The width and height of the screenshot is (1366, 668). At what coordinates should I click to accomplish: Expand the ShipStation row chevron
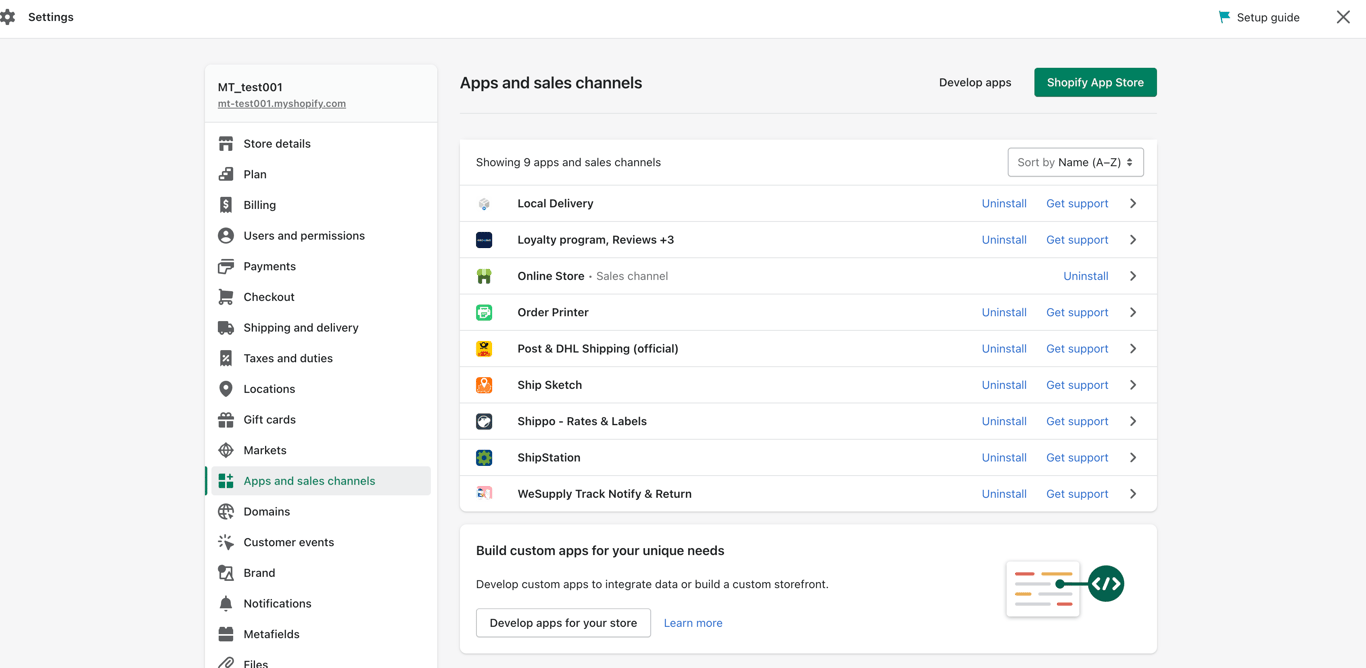1133,458
